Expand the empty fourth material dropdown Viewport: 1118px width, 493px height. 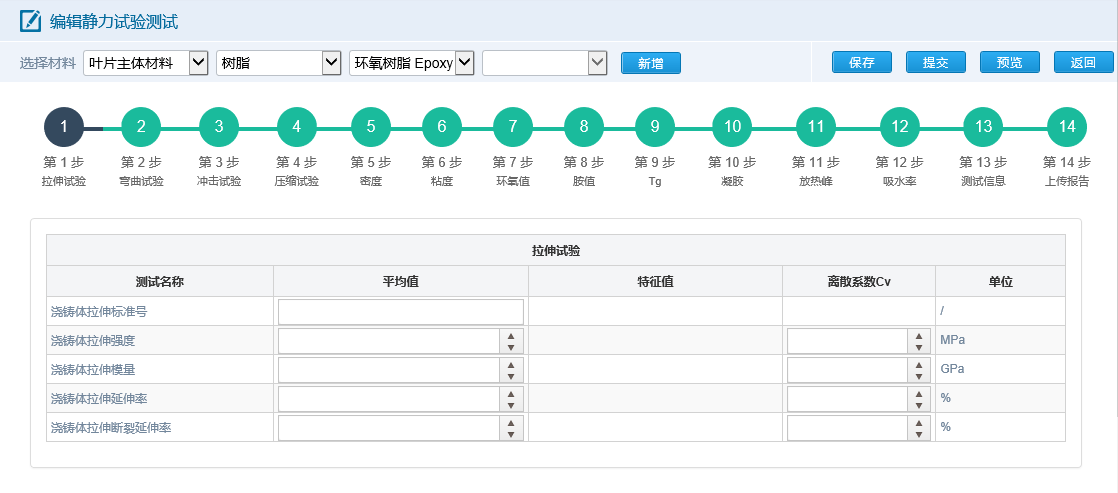tap(545, 63)
